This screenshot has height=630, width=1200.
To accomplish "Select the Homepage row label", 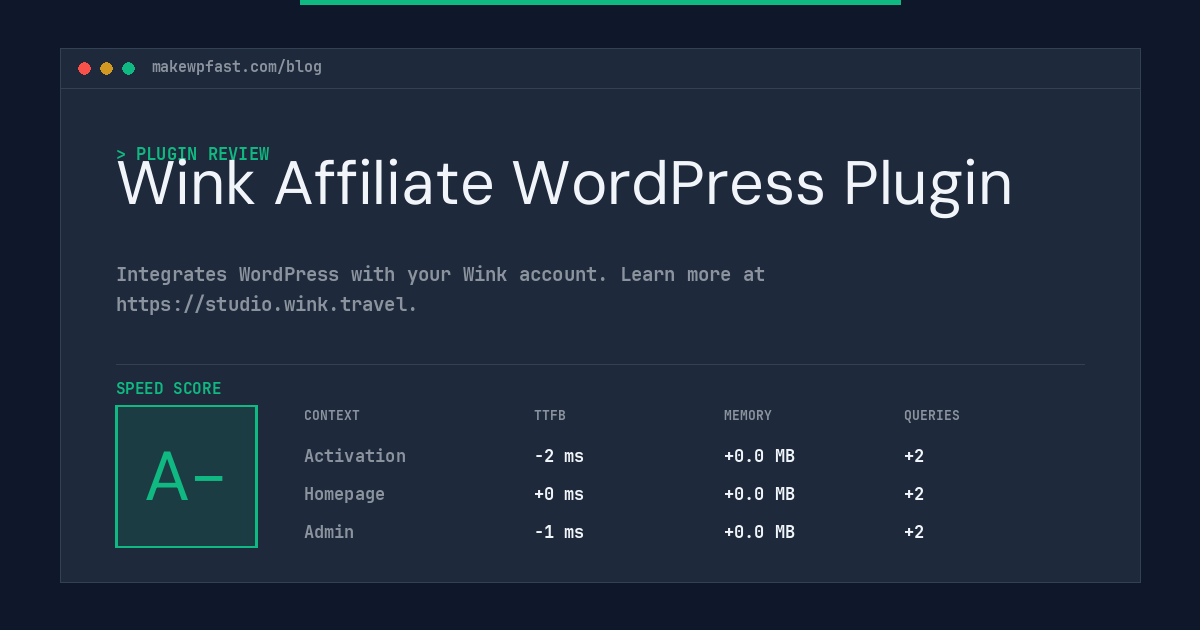I will (x=345, y=494).
